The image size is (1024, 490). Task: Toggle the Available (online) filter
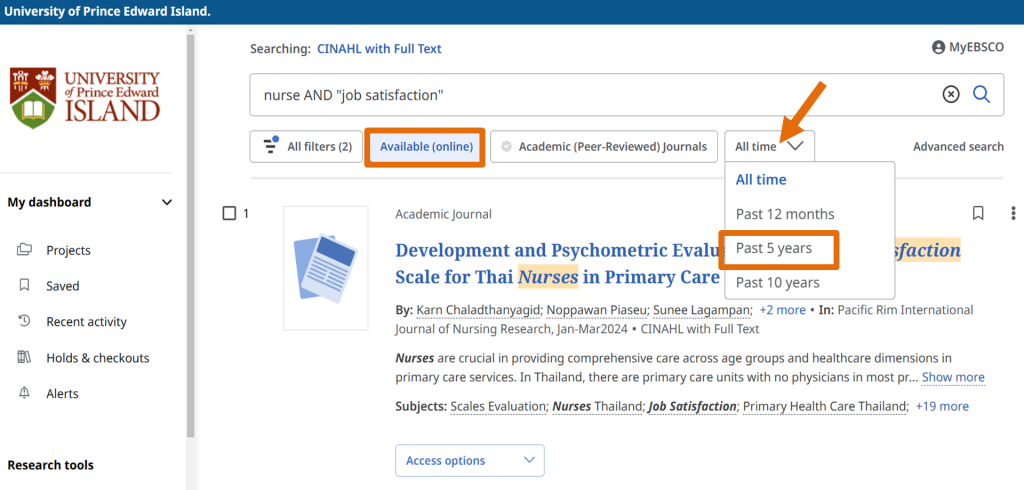pyautogui.click(x=425, y=147)
